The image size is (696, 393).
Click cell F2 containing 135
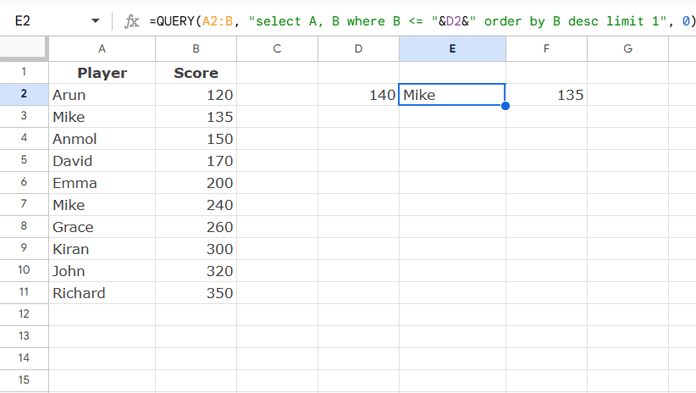[x=546, y=95]
